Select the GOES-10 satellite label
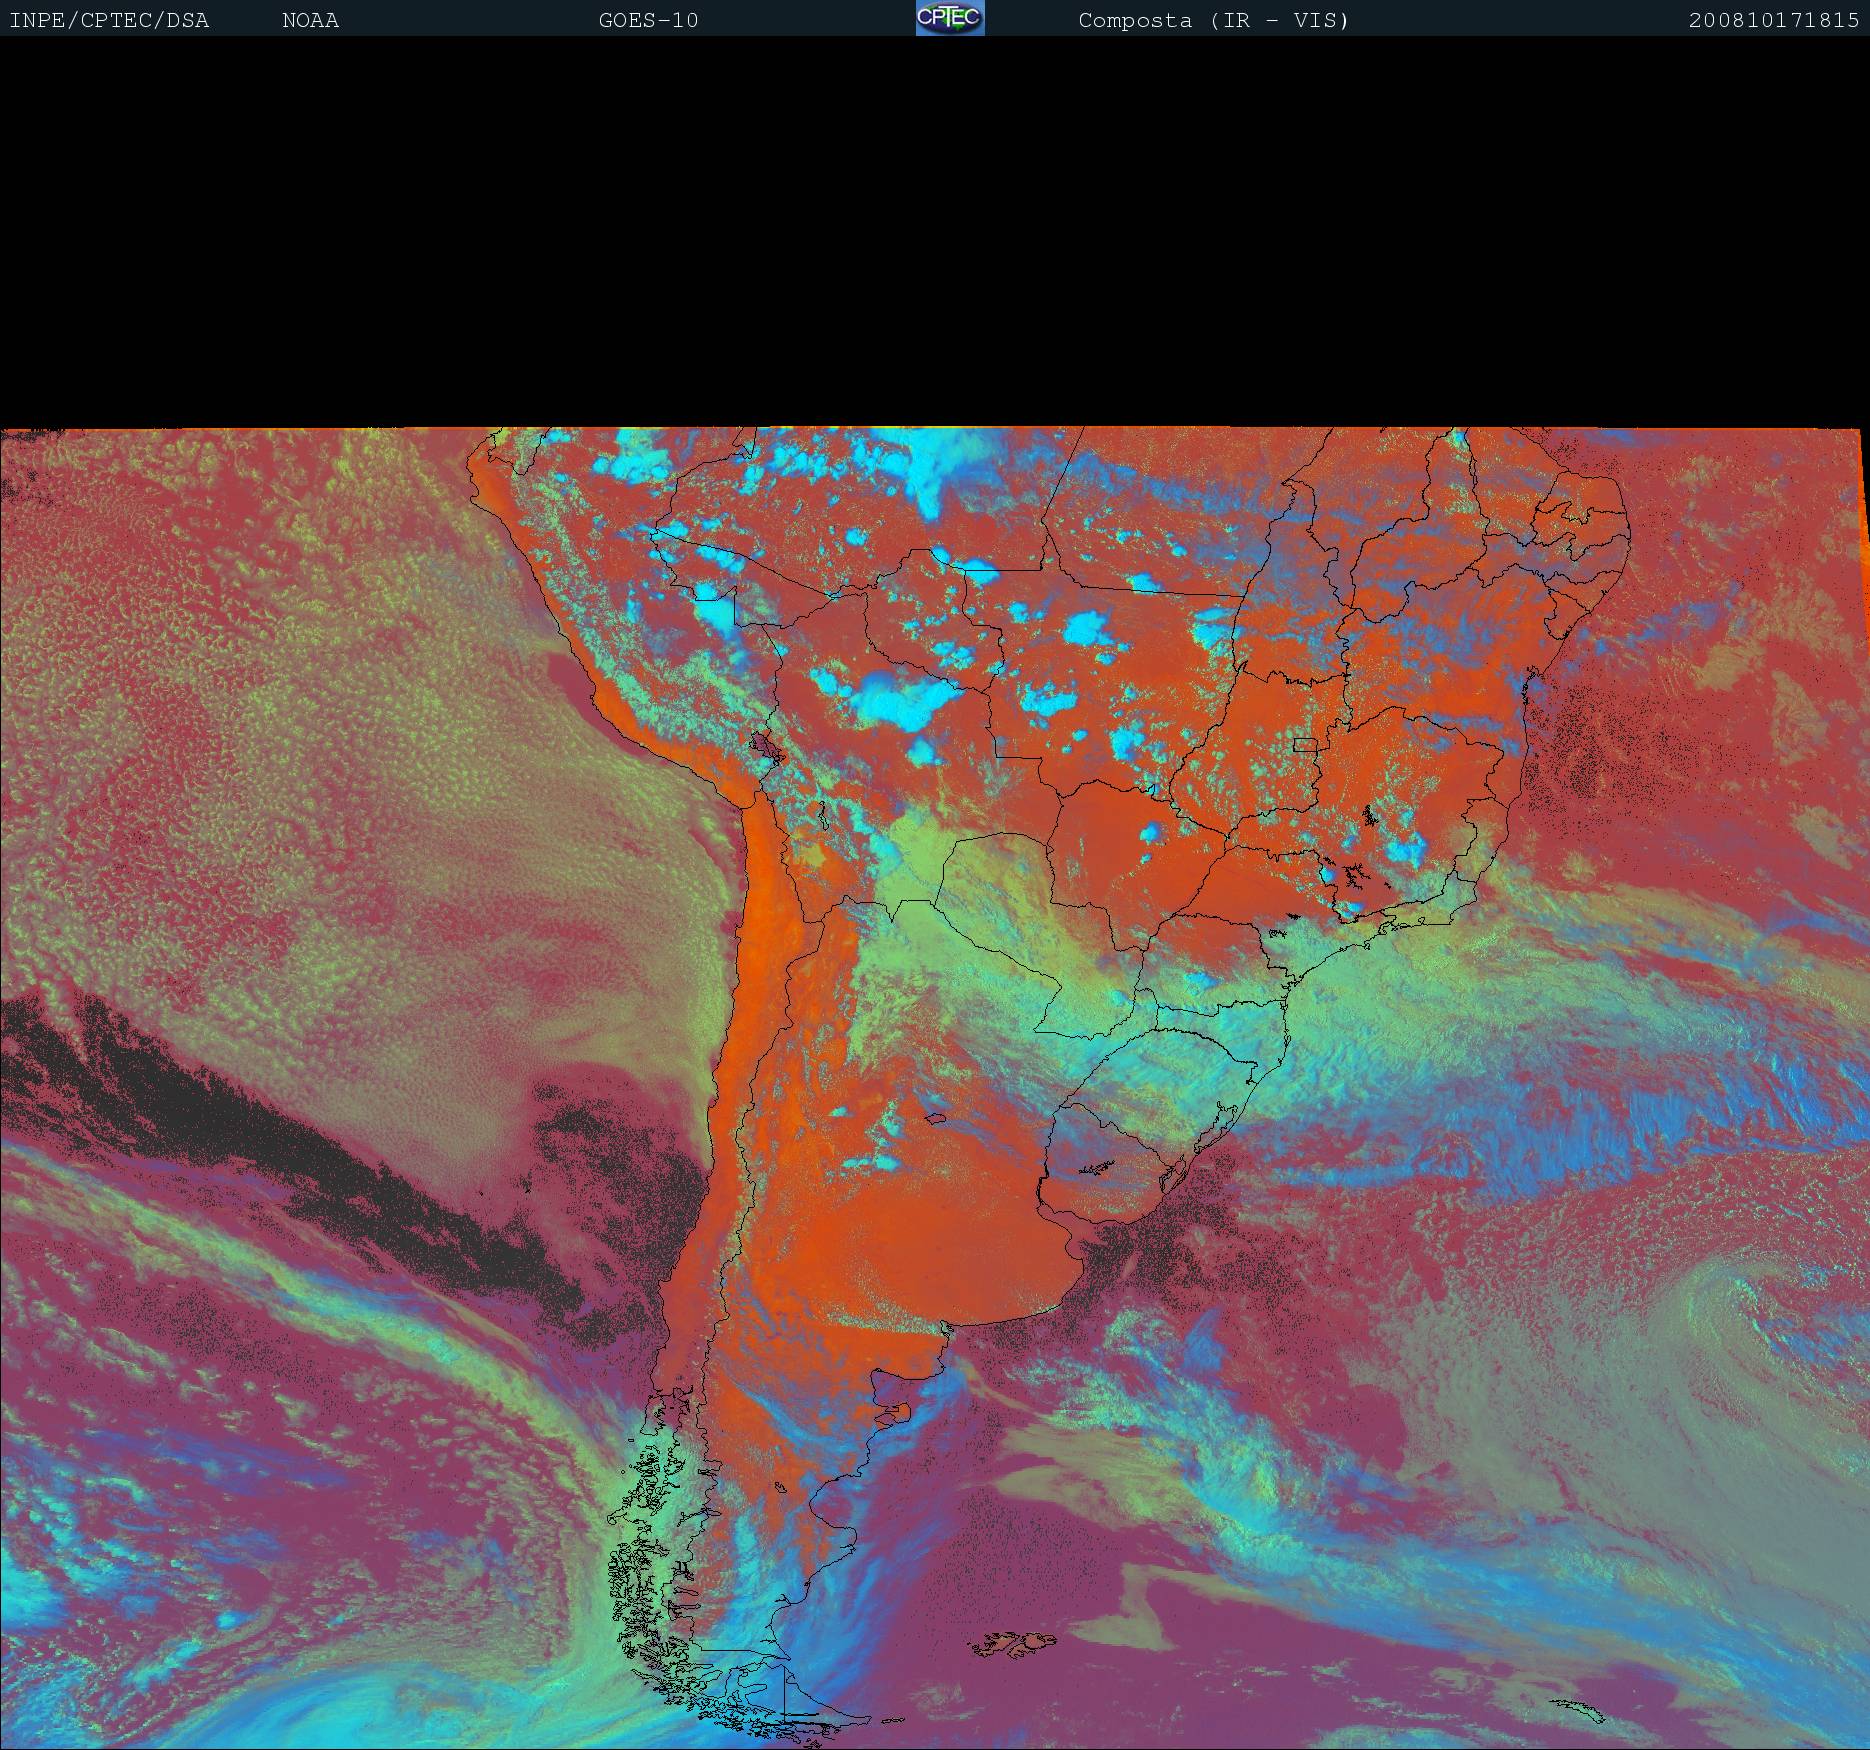The height and width of the screenshot is (1750, 1870). pos(648,20)
